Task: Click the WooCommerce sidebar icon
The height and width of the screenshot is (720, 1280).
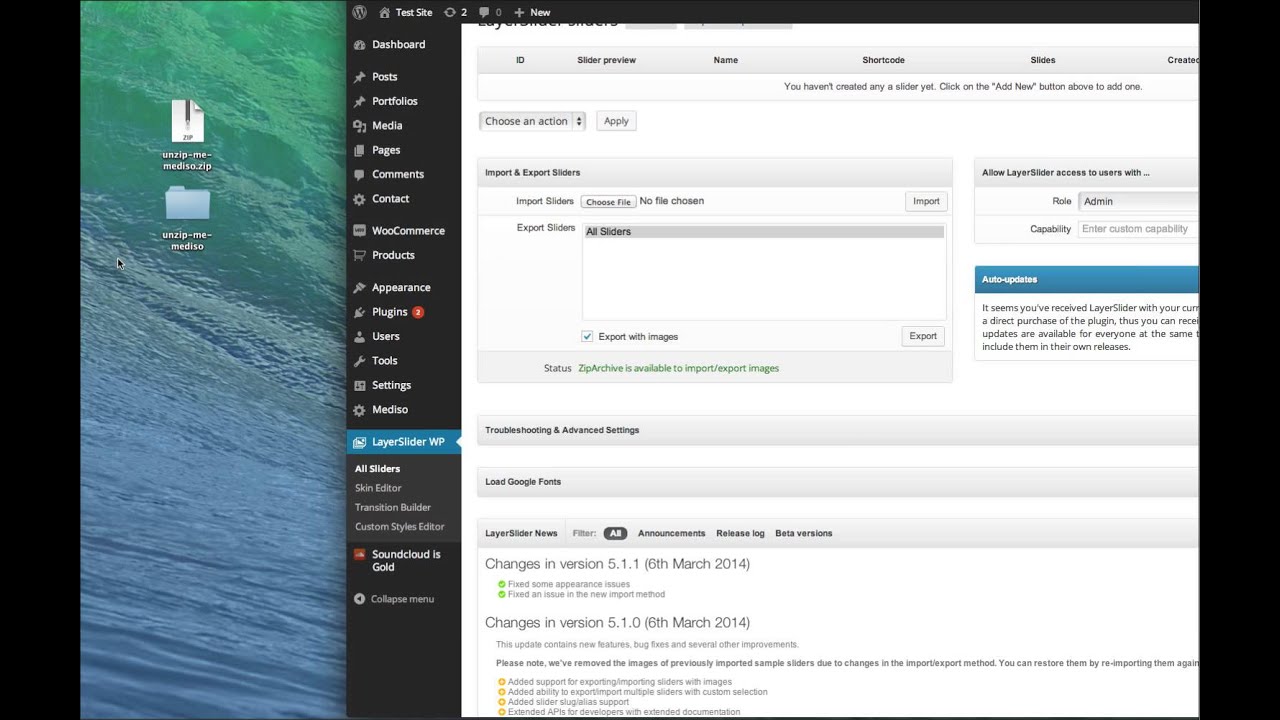Action: [x=360, y=231]
